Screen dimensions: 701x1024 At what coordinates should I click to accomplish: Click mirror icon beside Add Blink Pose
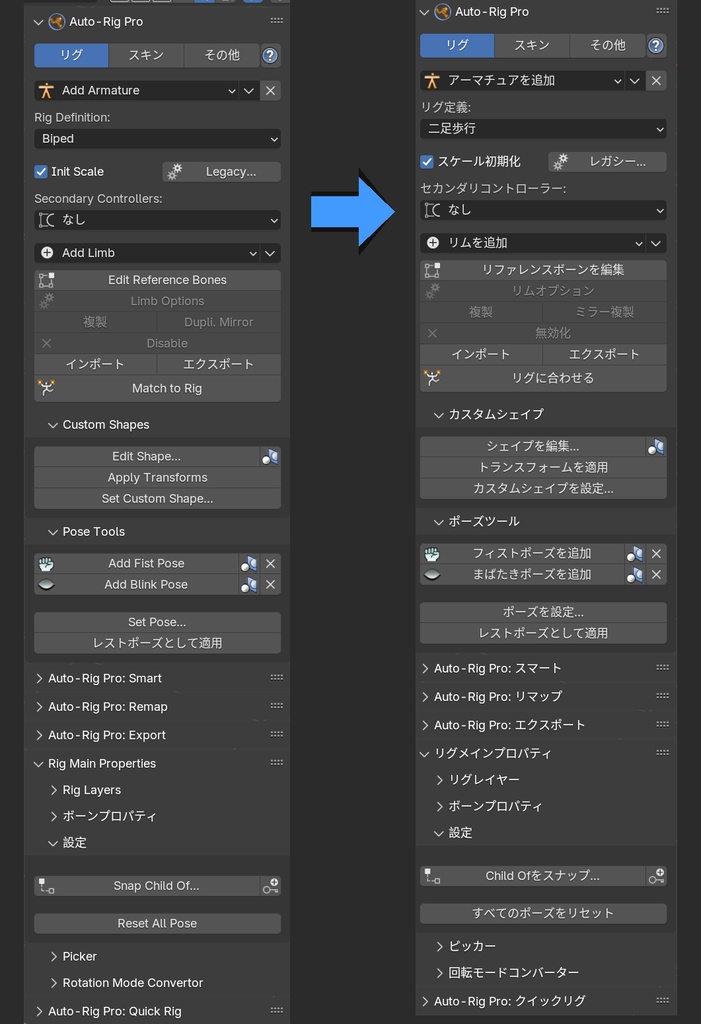tap(248, 584)
